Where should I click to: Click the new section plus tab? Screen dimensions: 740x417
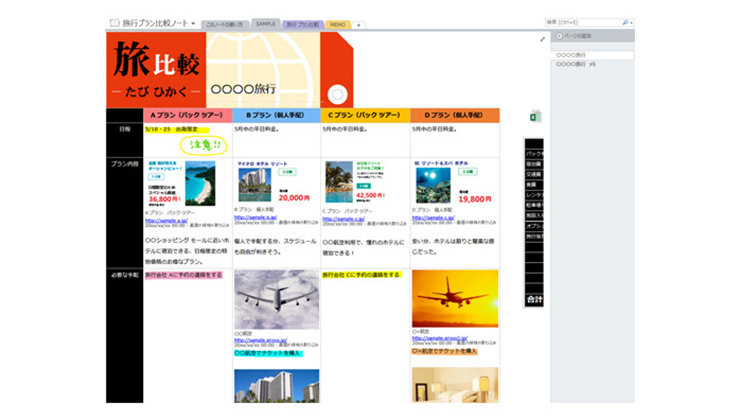pyautogui.click(x=359, y=23)
